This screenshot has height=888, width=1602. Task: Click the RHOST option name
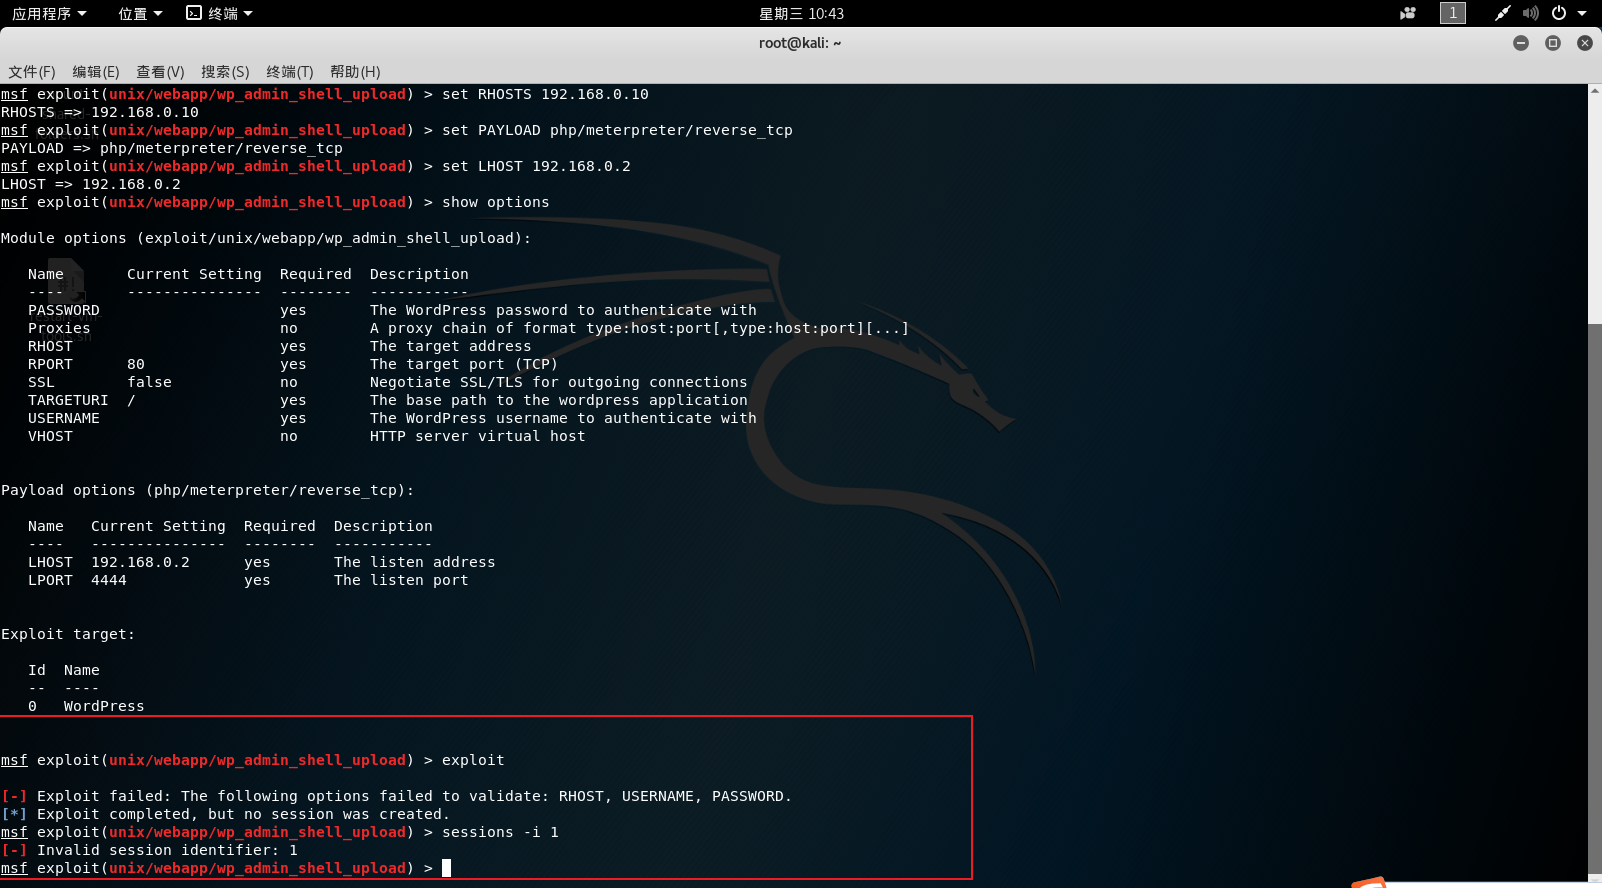pyautogui.click(x=50, y=346)
